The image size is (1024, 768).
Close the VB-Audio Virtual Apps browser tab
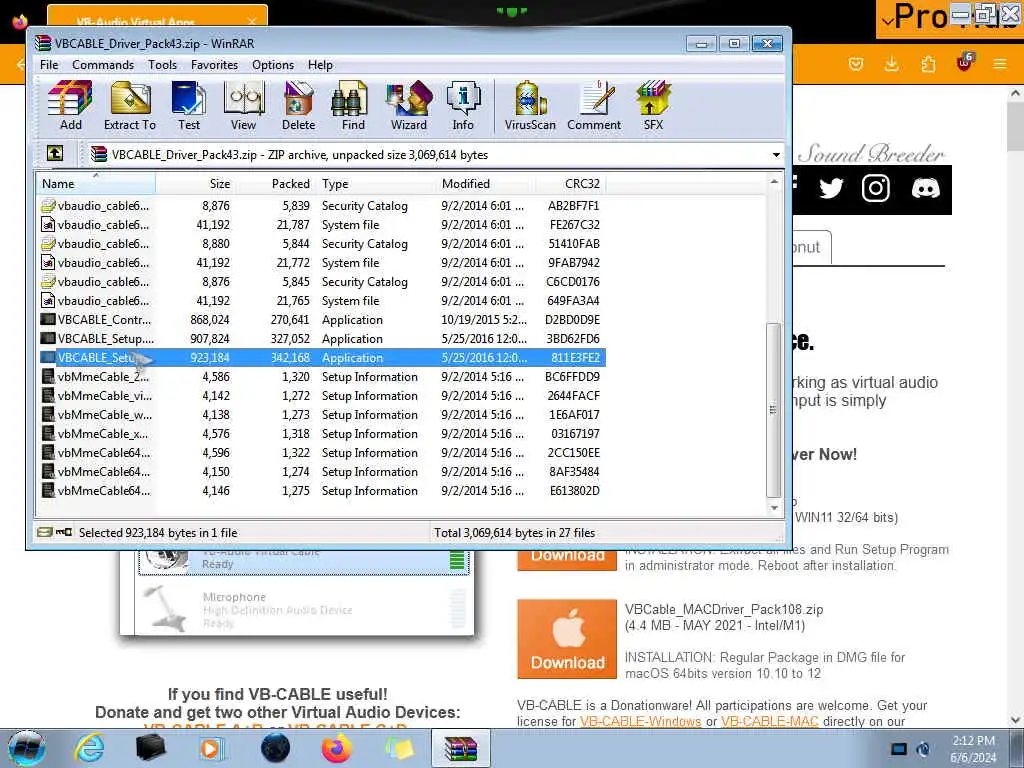point(252,22)
